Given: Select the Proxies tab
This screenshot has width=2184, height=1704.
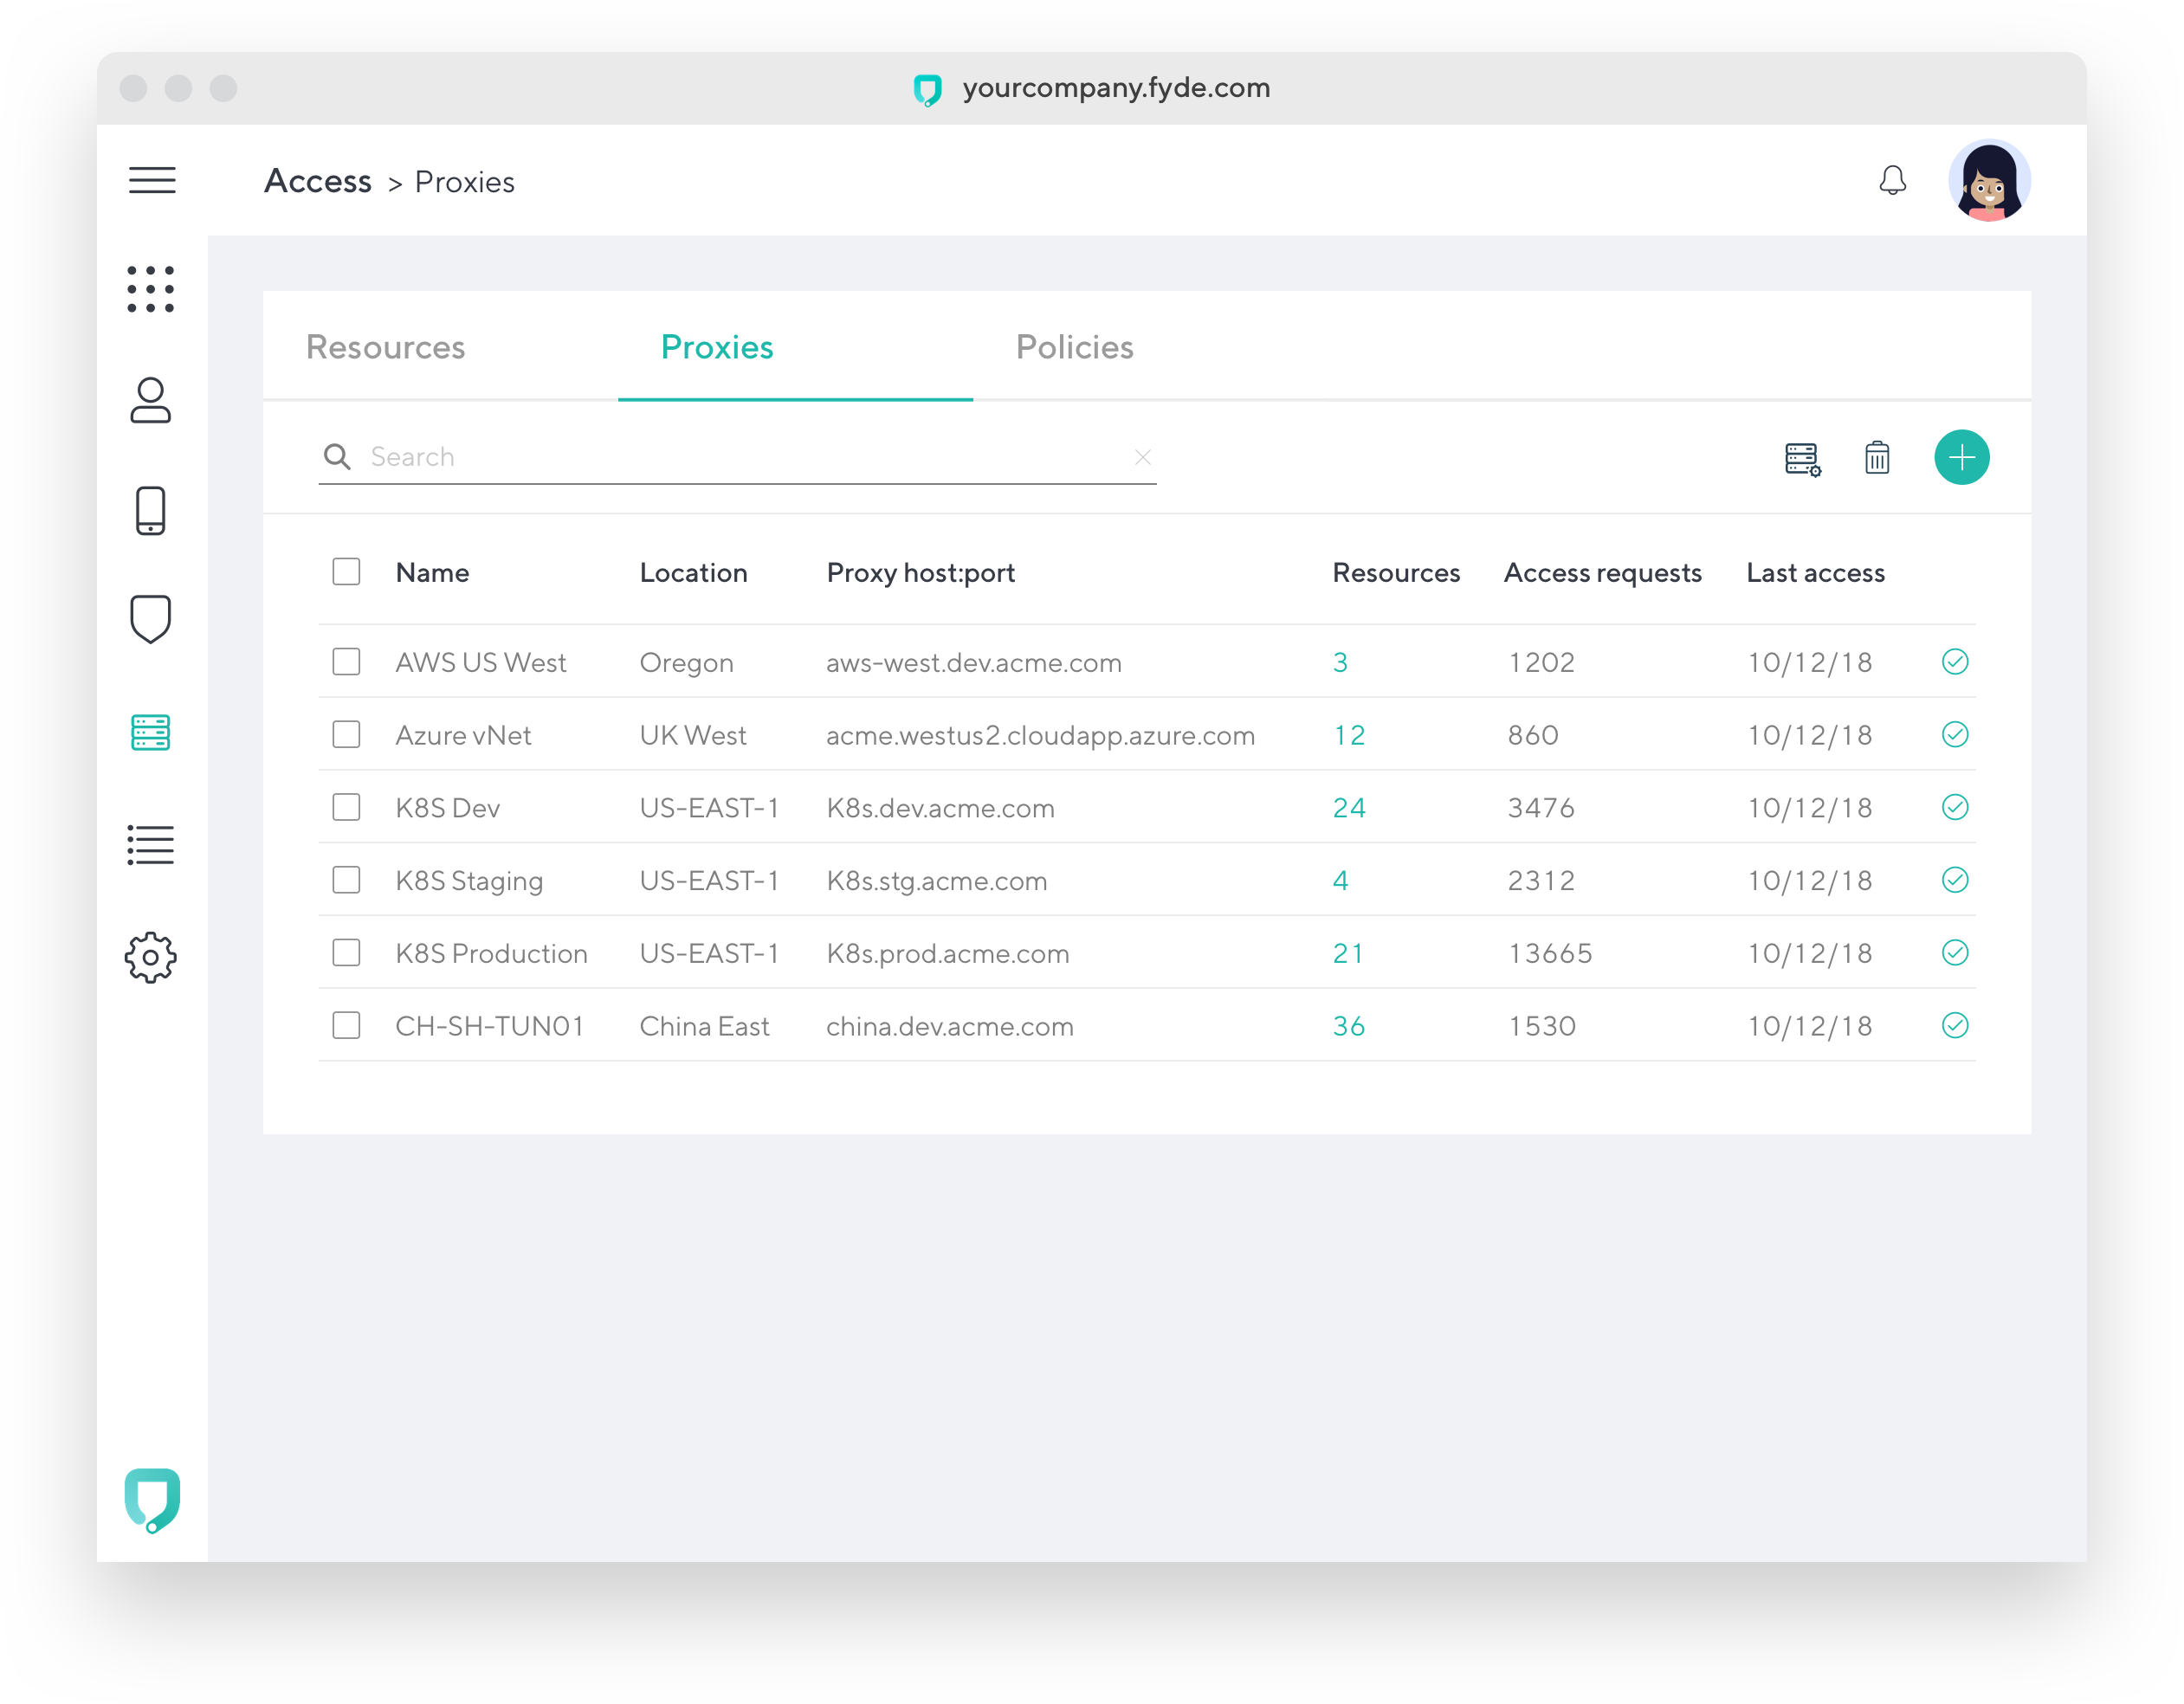Looking at the screenshot, I should click(717, 347).
